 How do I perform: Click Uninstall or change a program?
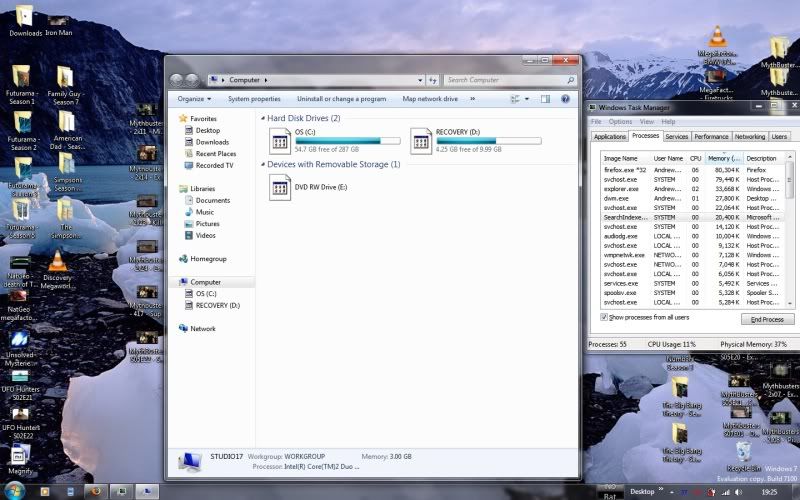[341, 99]
